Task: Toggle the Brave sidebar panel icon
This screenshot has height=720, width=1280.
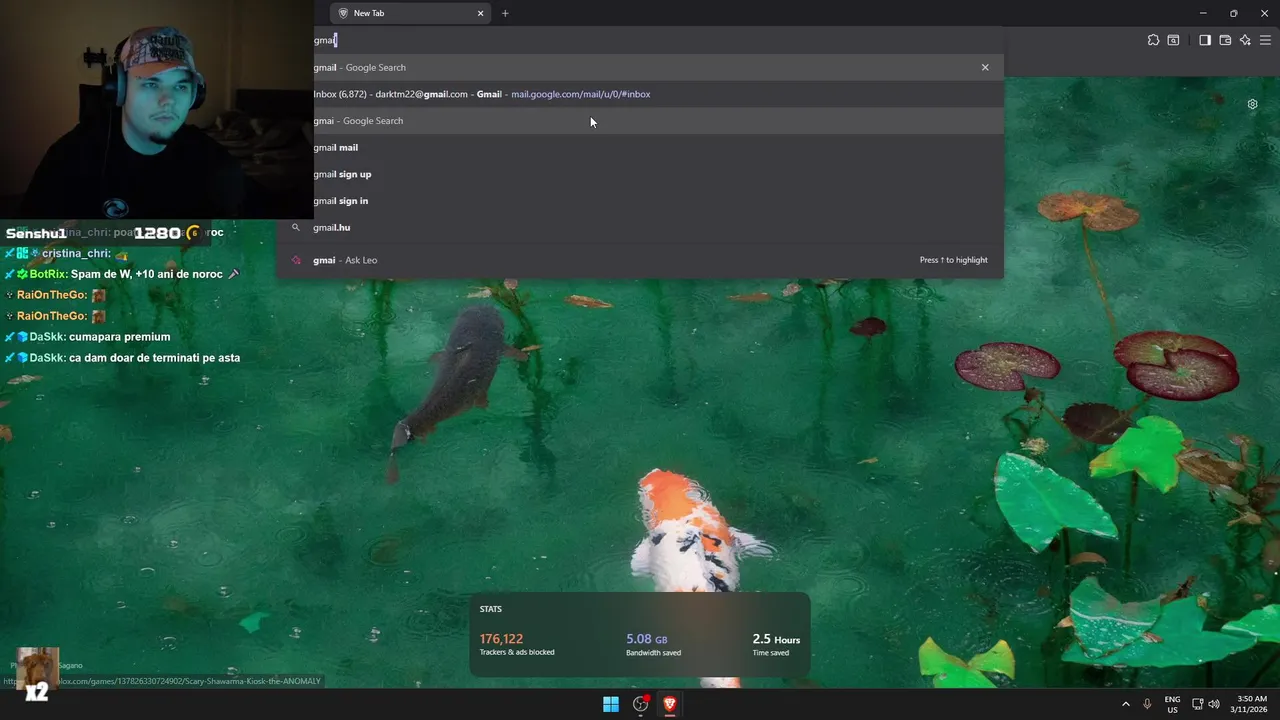Action: click(1205, 40)
